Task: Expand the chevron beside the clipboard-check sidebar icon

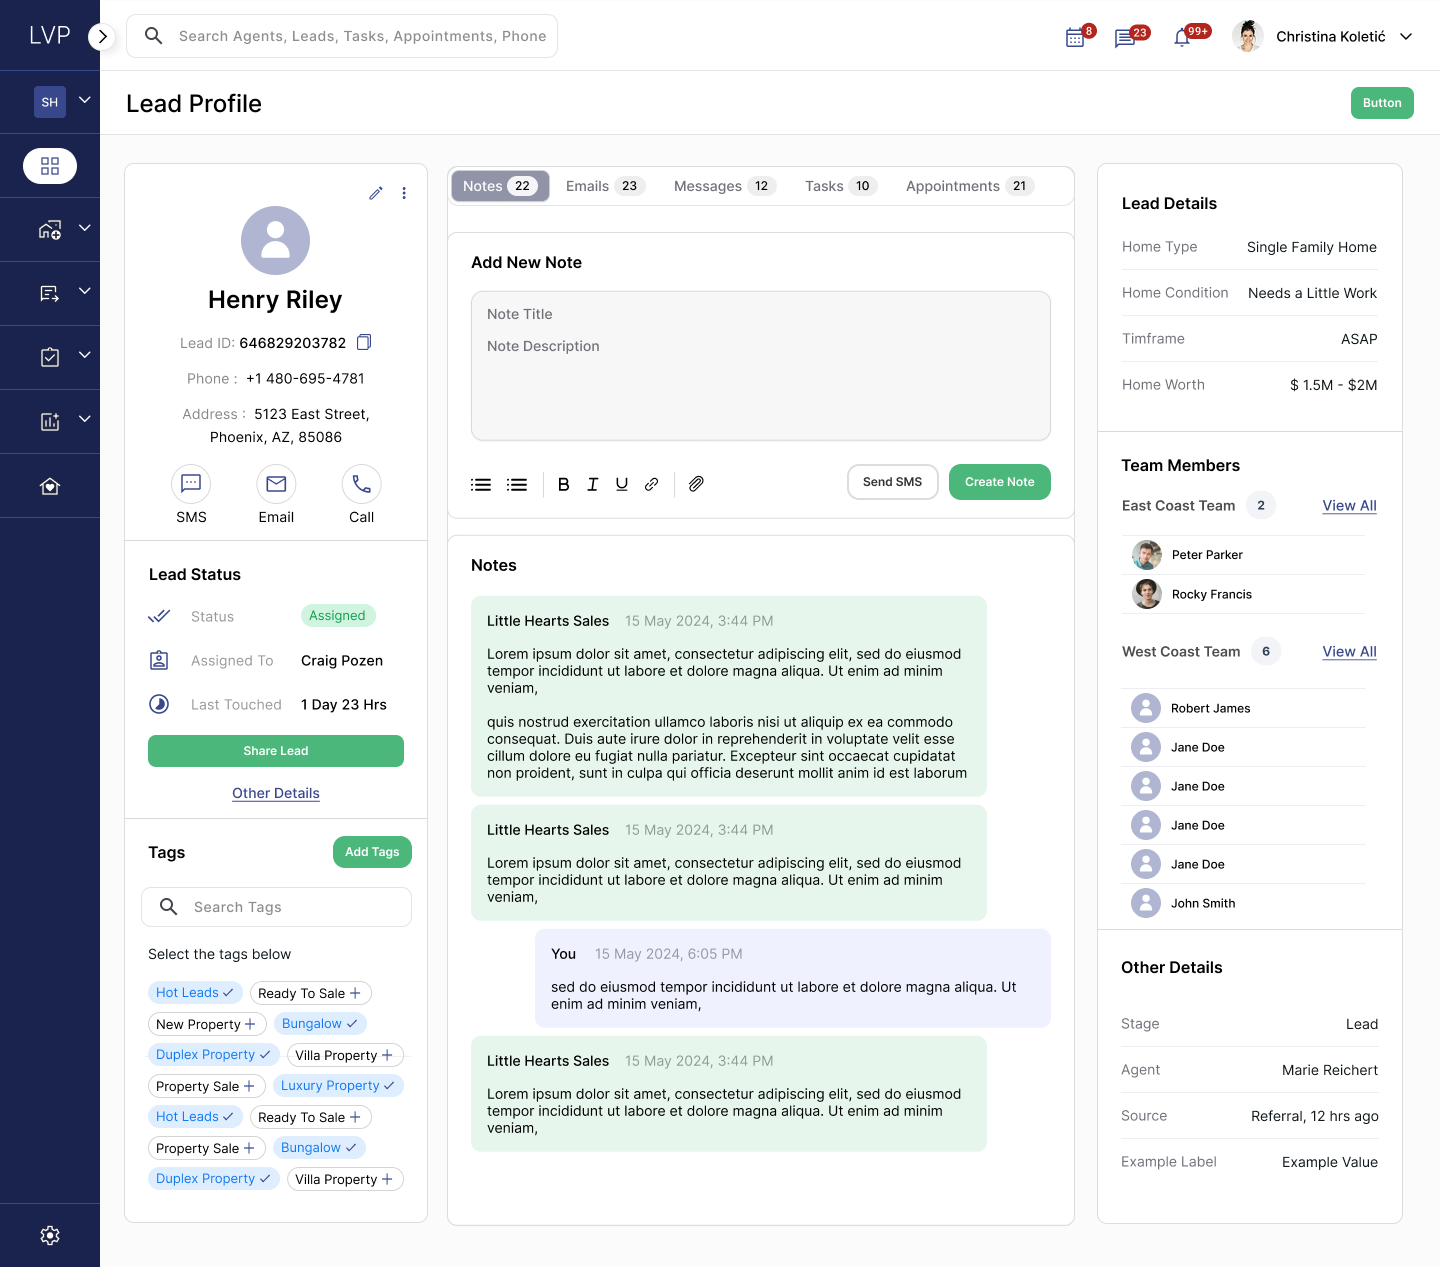Action: [x=85, y=356]
